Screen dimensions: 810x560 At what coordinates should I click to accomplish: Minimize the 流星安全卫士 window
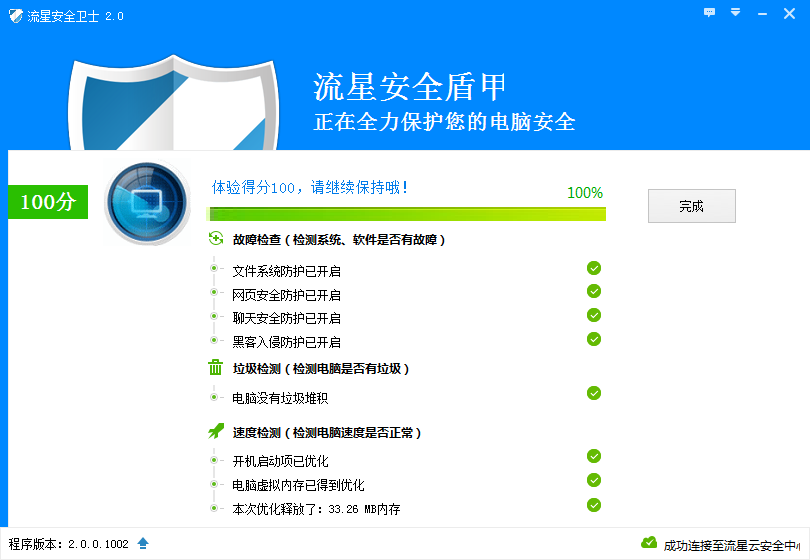tap(762, 14)
